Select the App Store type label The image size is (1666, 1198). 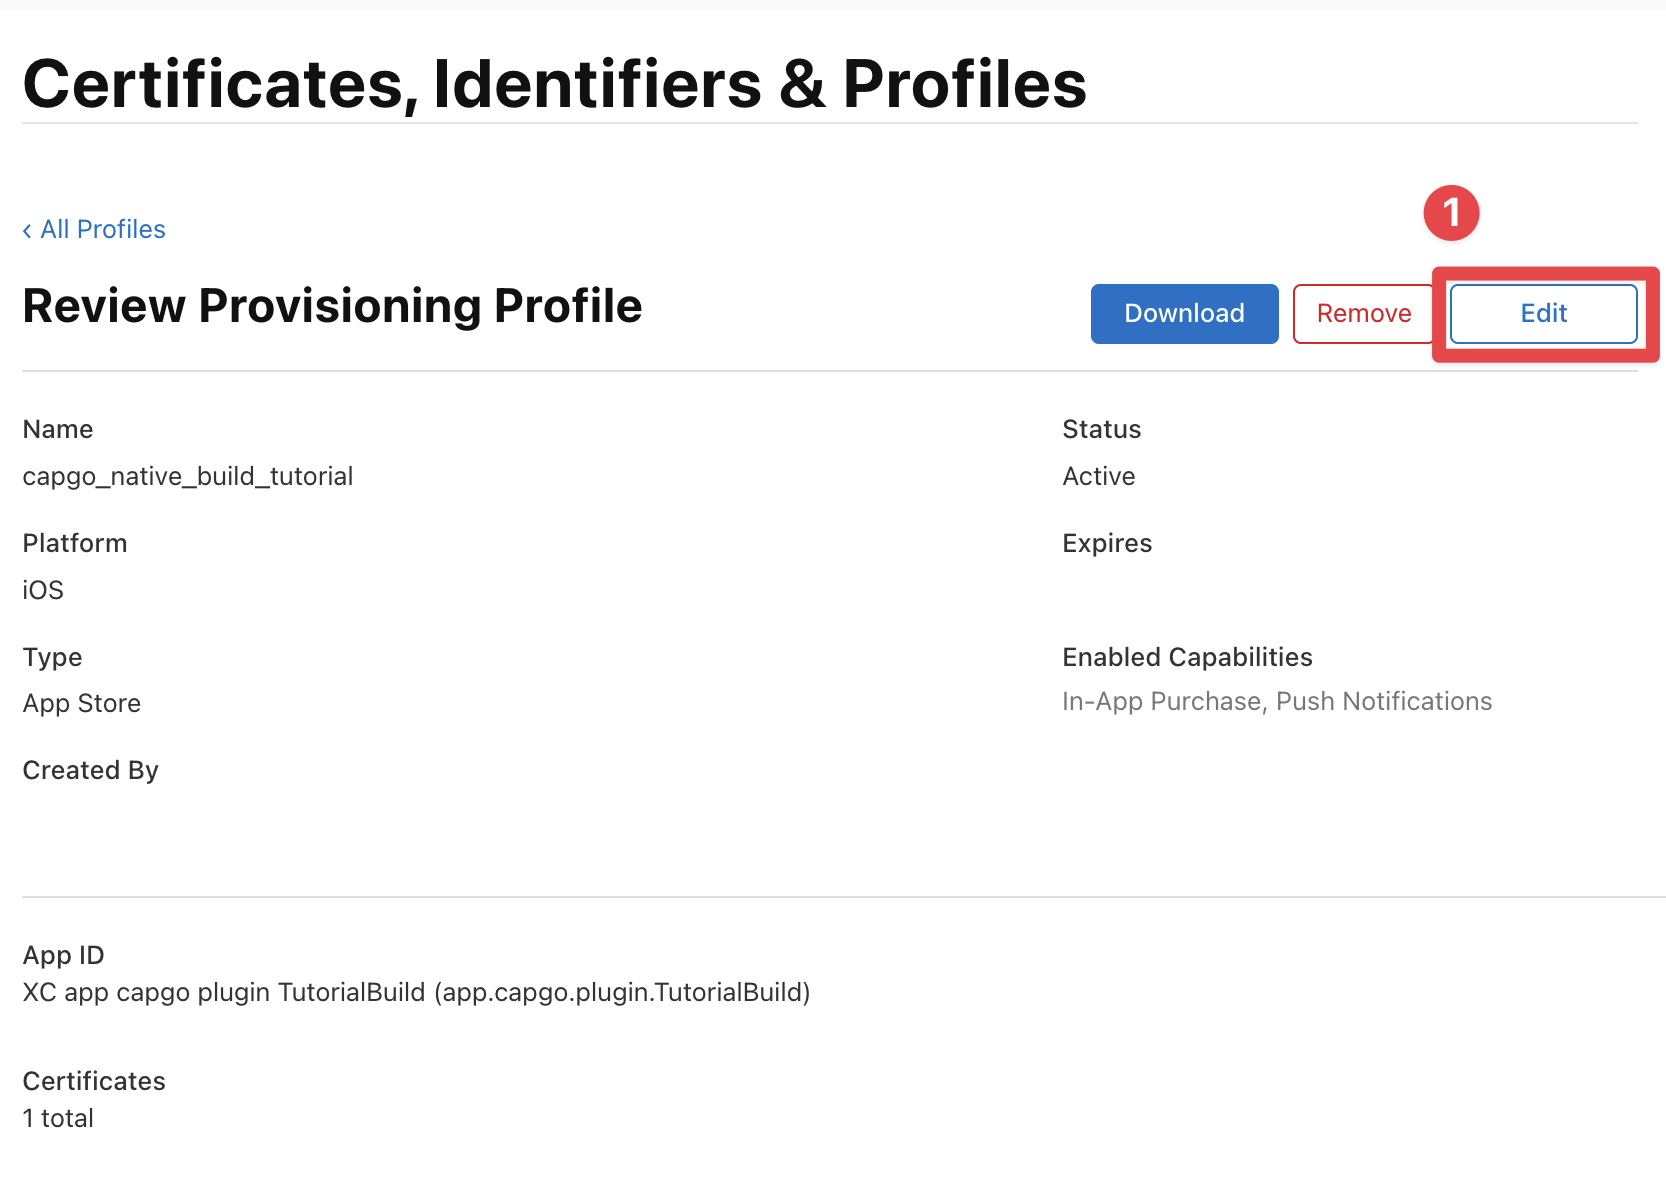pyautogui.click(x=82, y=702)
